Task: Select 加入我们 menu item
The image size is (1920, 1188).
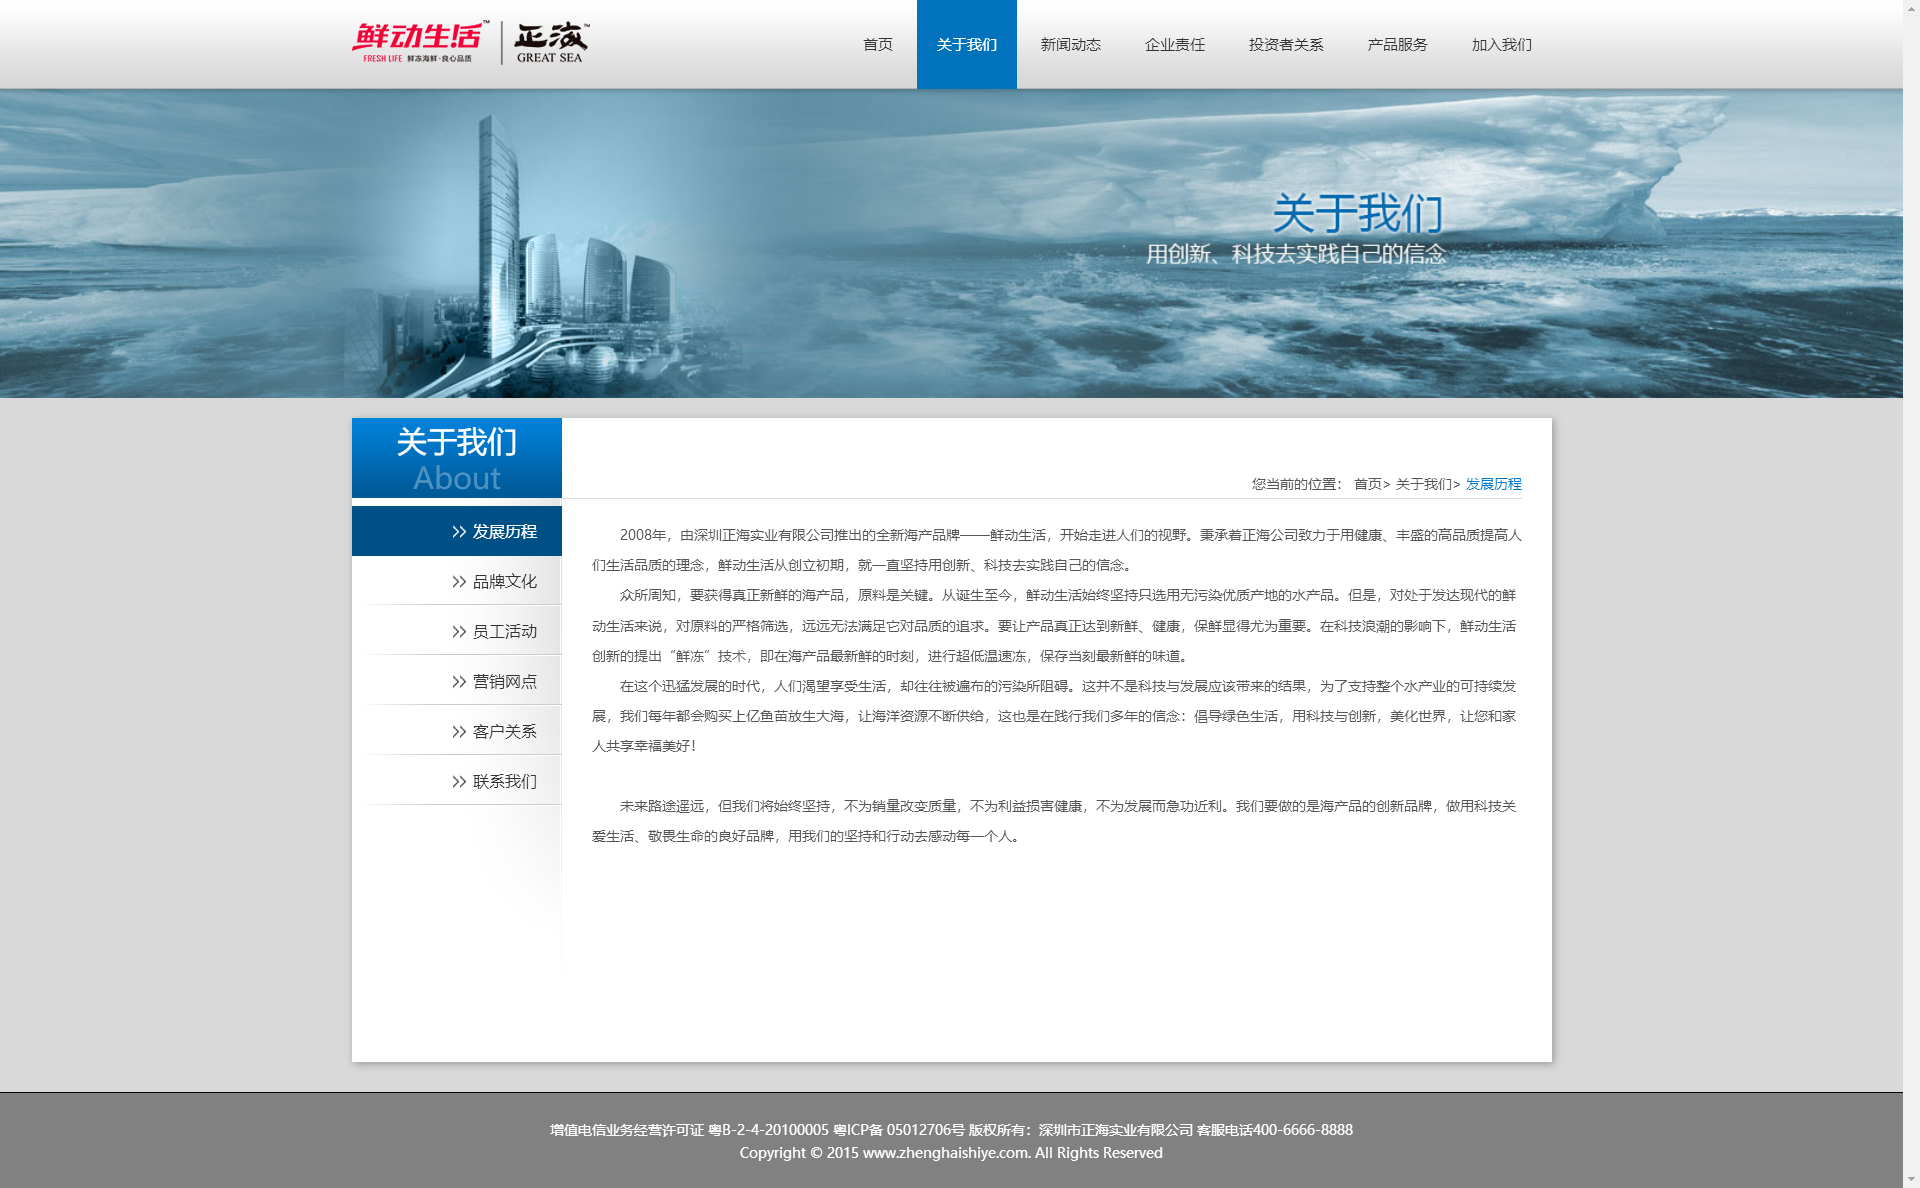Action: click(x=1501, y=45)
